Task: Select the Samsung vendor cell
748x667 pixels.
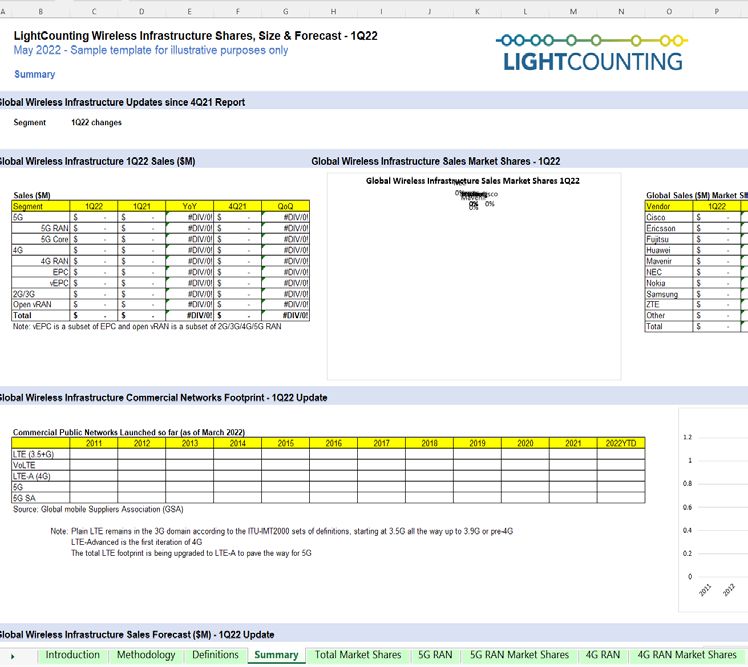Action: coord(668,294)
